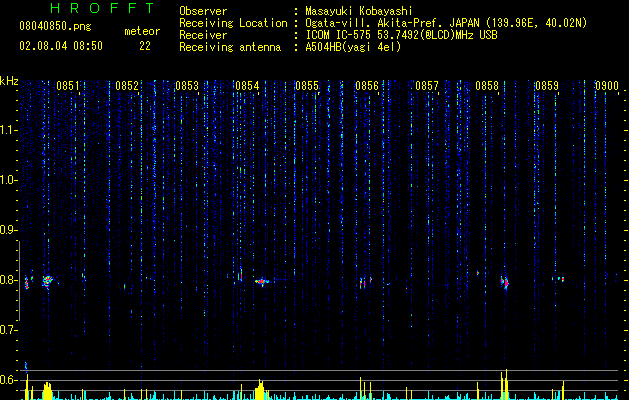
Task: Click the Receiving antenna label
Action: pos(230,47)
